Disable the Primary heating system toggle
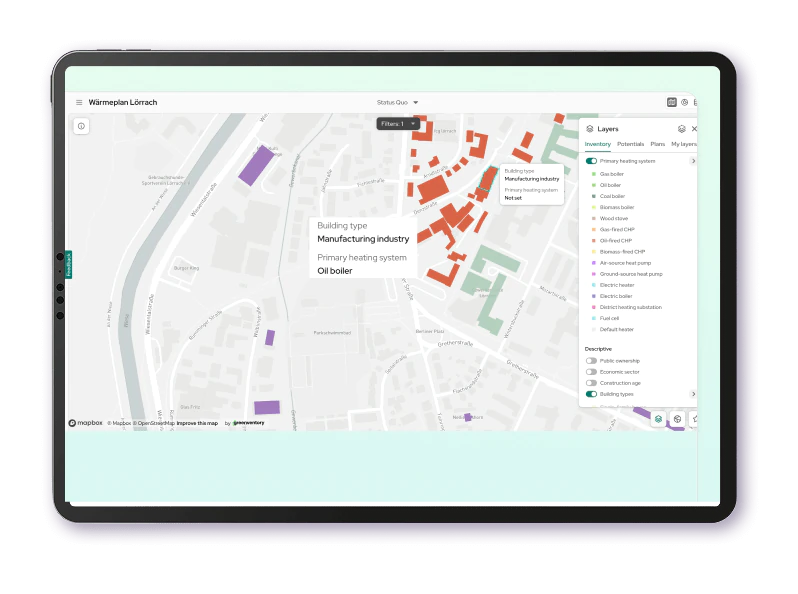The image size is (798, 594). [591, 161]
